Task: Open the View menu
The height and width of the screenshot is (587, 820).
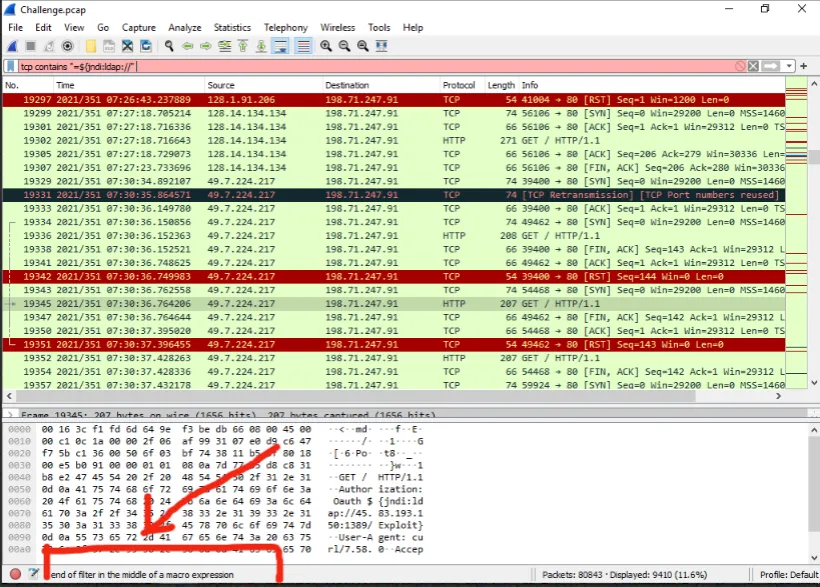Action: tap(74, 28)
